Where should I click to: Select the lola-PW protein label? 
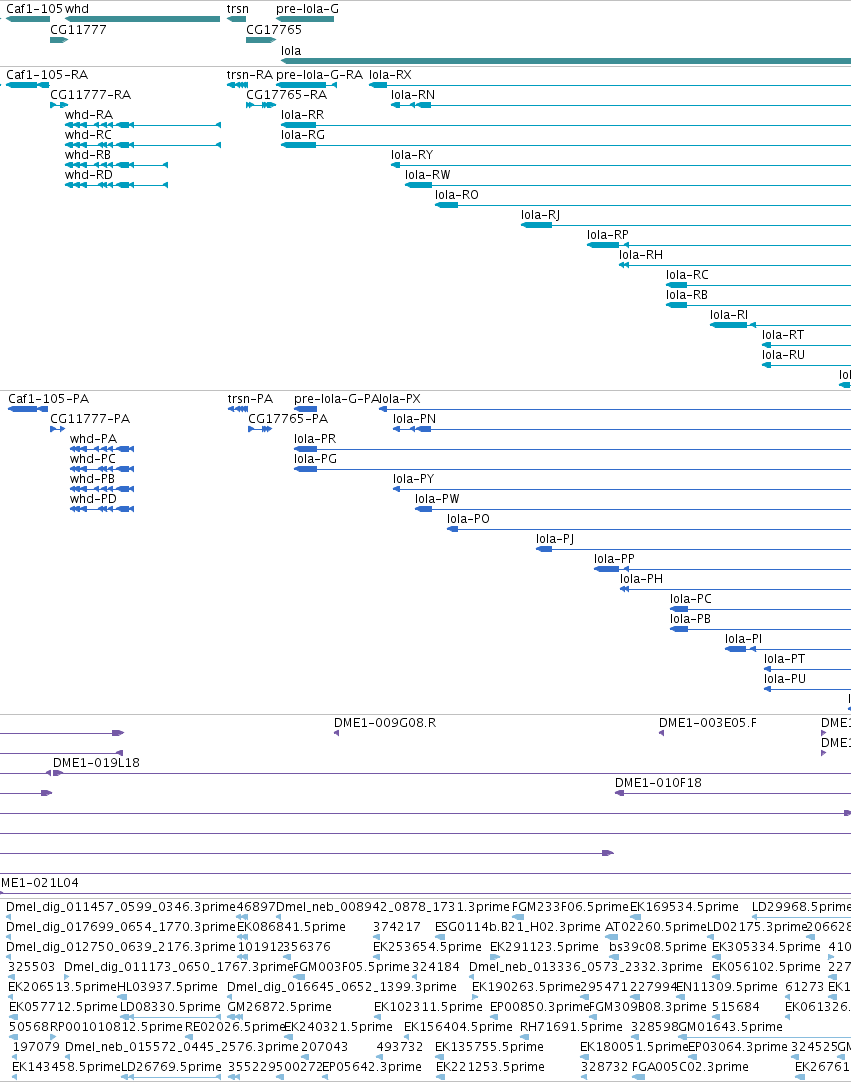tap(437, 499)
